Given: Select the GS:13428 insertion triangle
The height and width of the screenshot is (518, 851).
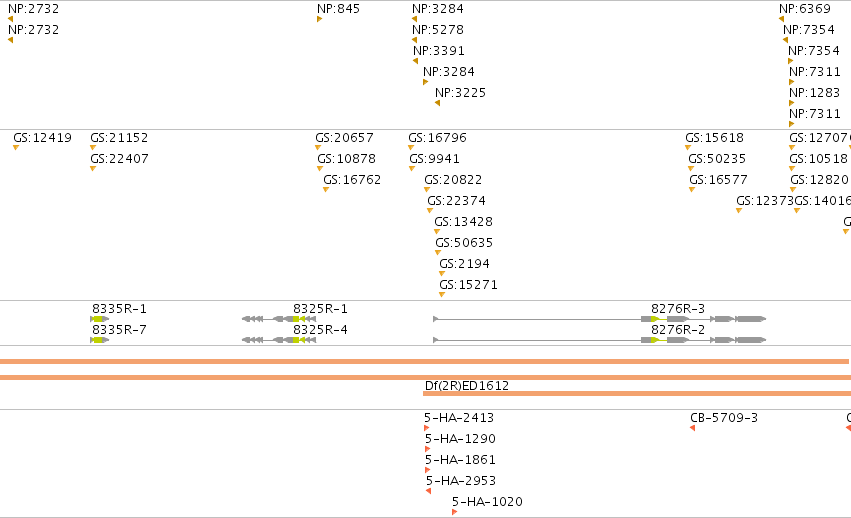Looking at the screenshot, I should coord(437,232).
